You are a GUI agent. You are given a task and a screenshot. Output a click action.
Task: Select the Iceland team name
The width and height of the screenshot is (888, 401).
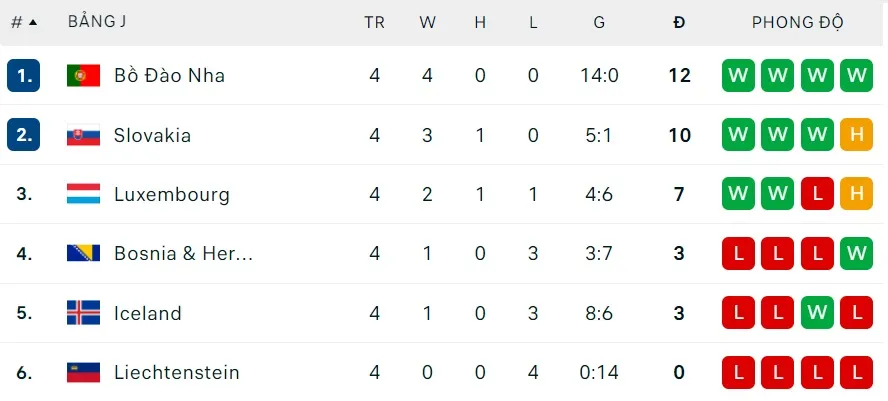click(x=147, y=313)
